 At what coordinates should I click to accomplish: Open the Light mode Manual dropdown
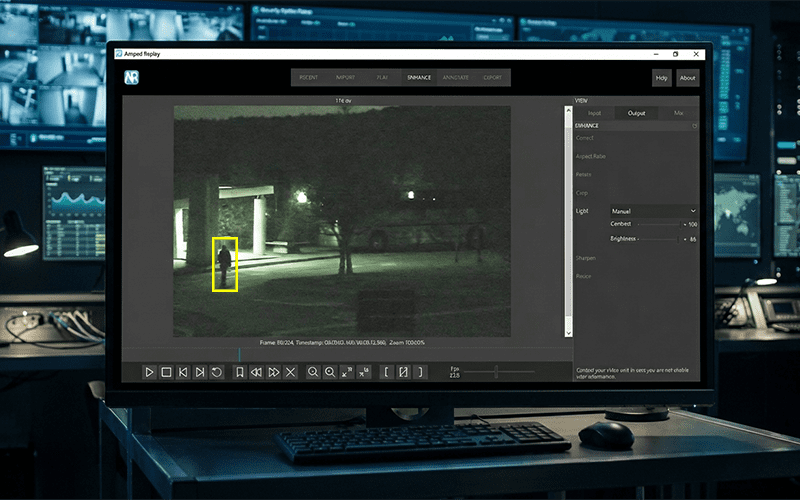click(652, 211)
